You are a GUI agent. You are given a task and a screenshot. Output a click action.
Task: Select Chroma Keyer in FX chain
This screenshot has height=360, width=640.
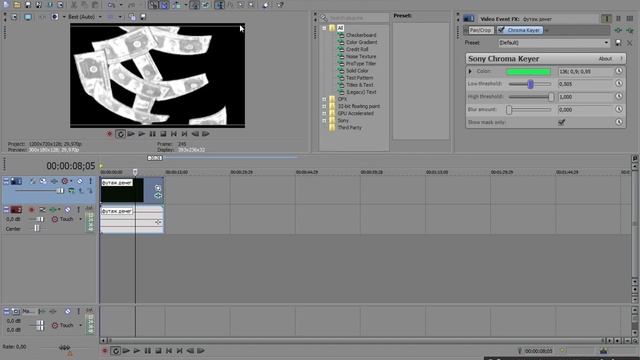click(524, 30)
